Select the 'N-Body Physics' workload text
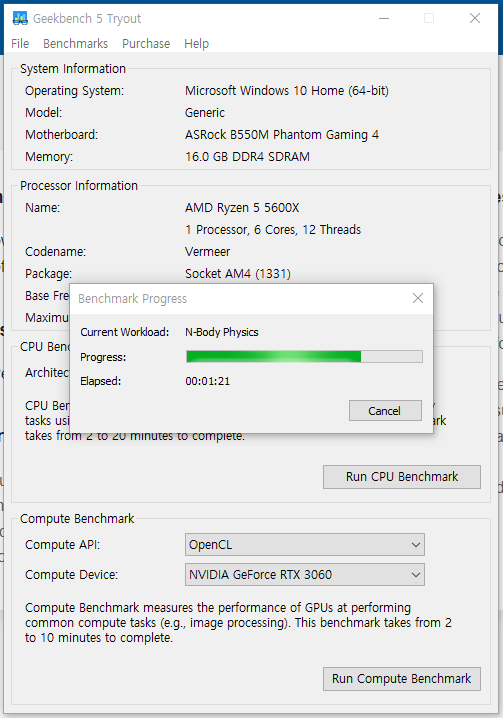This screenshot has width=503, height=718. coord(222,332)
